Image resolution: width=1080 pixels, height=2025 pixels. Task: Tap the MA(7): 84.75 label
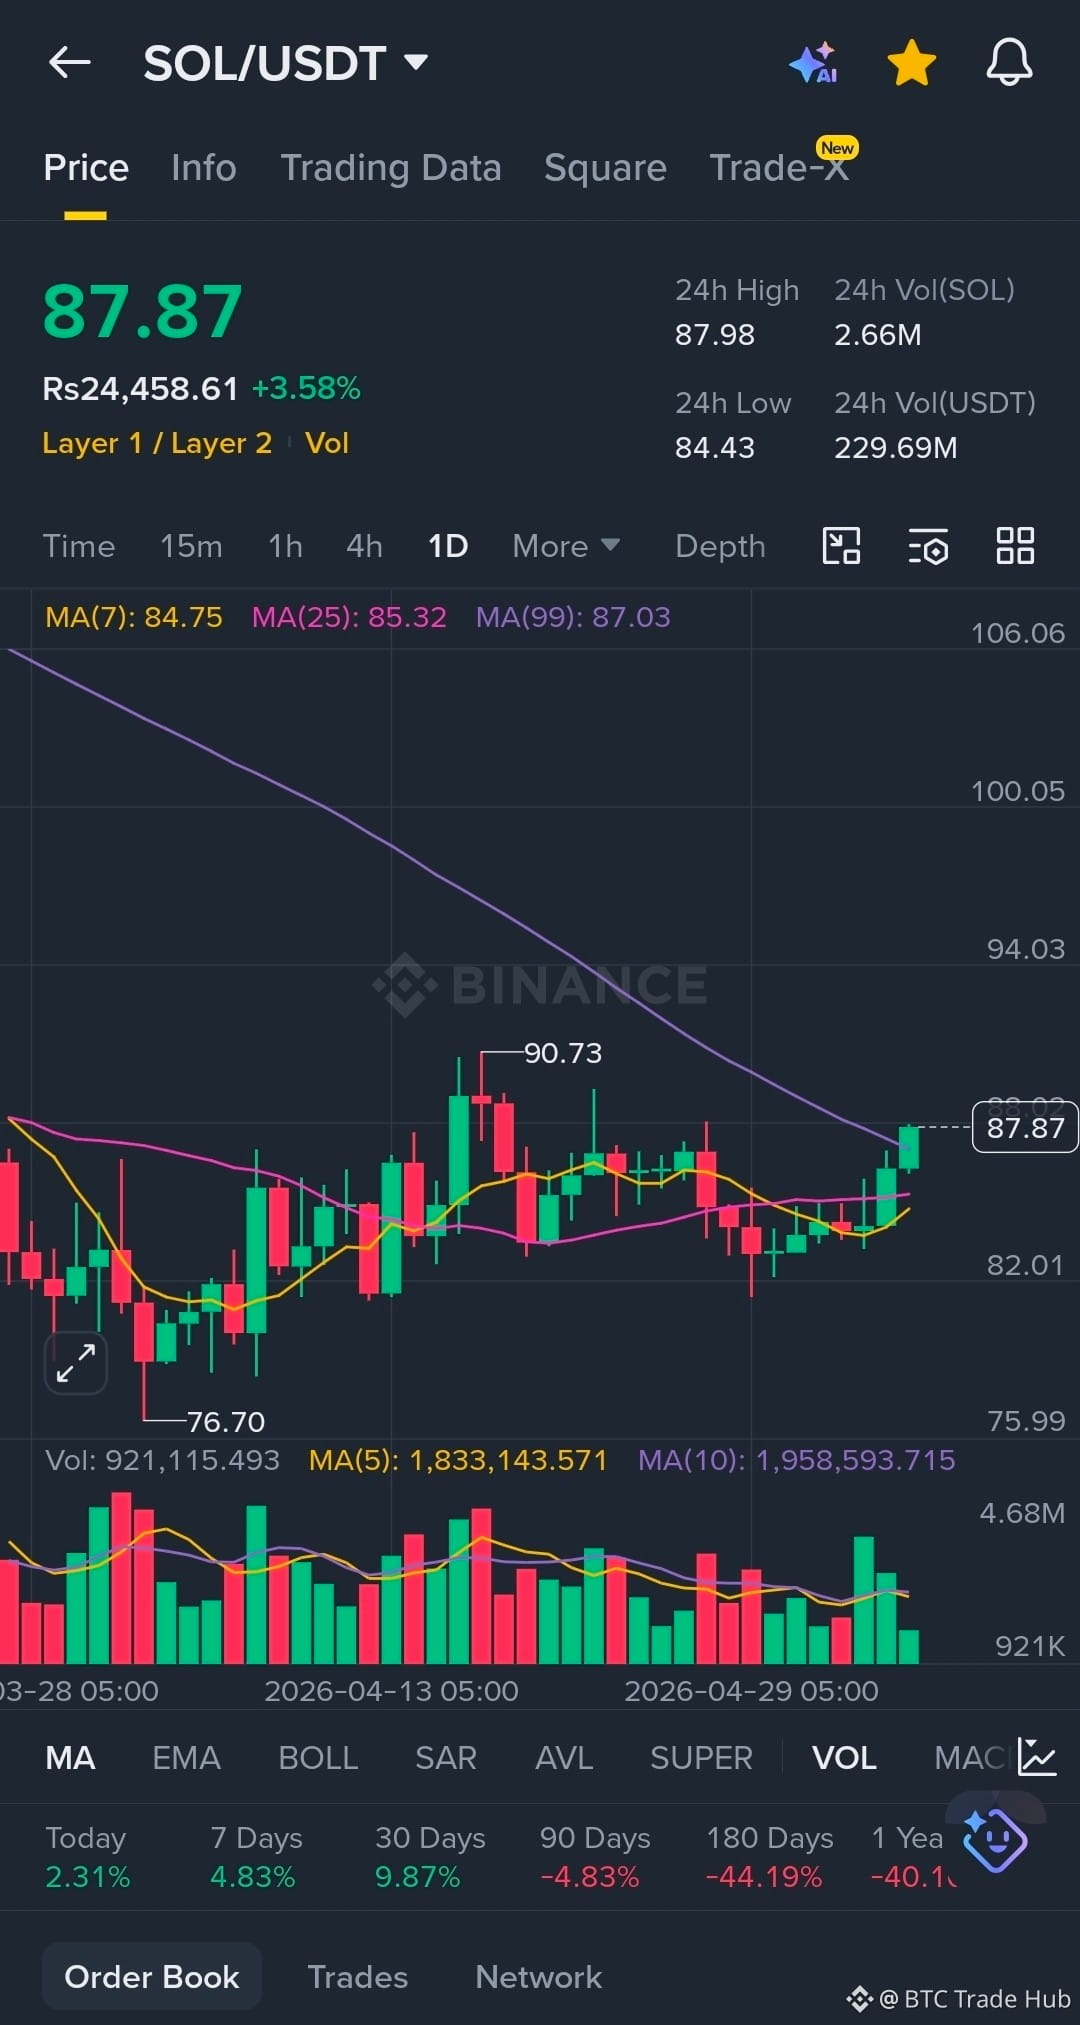(x=134, y=617)
